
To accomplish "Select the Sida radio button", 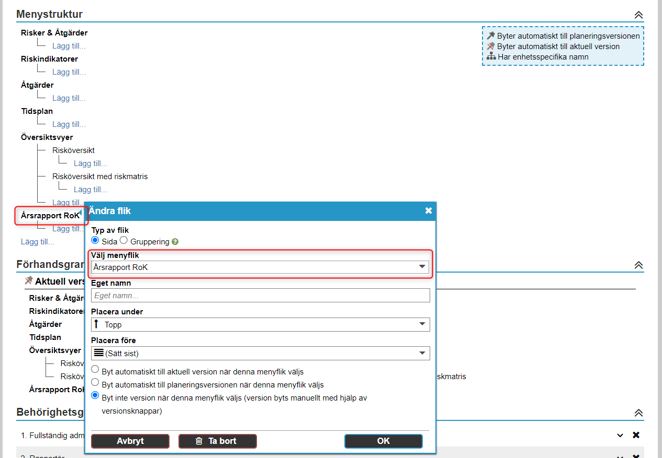I will tap(95, 240).
